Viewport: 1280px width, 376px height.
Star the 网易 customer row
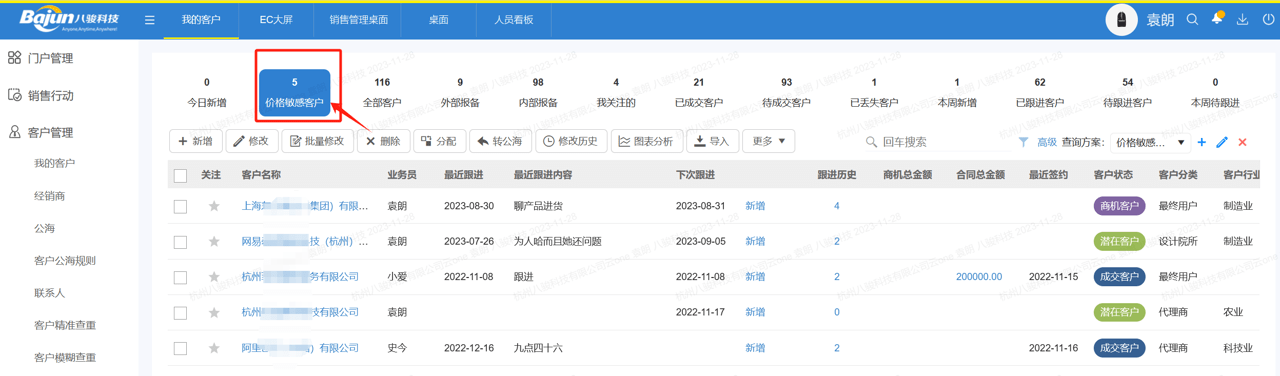214,241
